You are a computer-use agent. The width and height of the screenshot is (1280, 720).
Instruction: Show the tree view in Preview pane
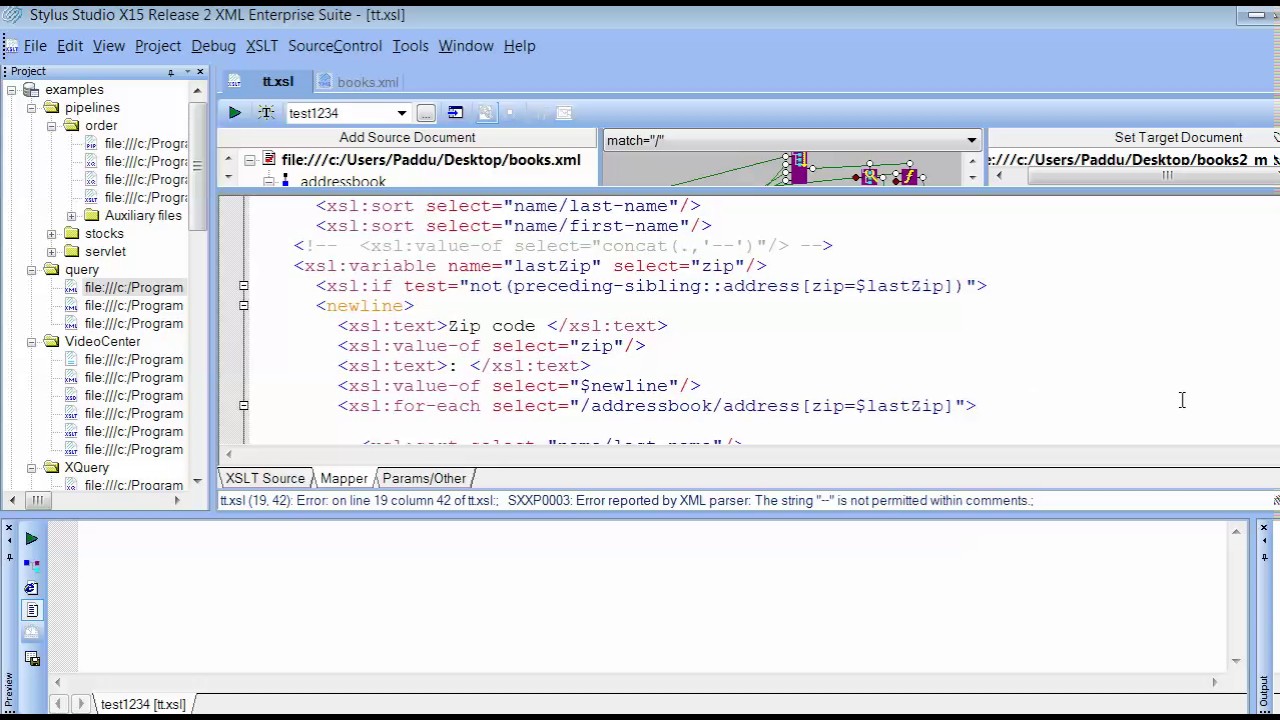(x=31, y=564)
